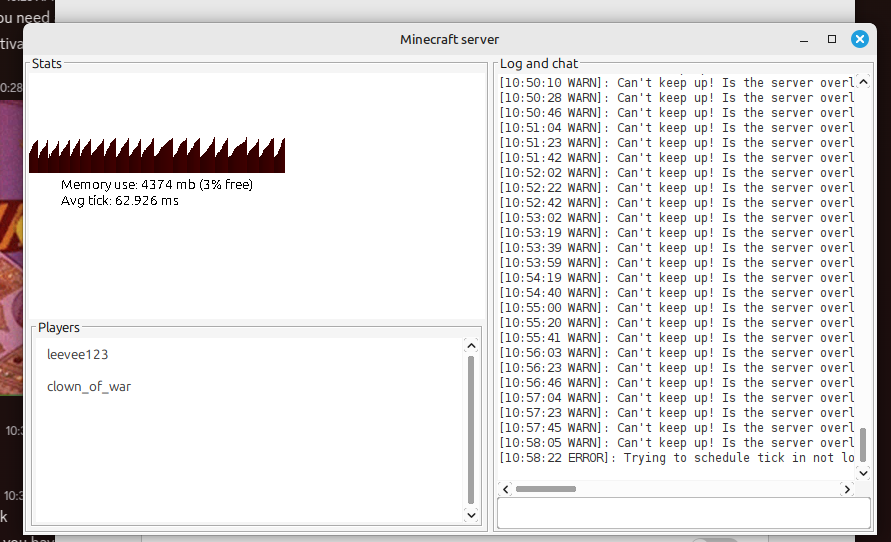The height and width of the screenshot is (542, 891).
Task: Click the 10:54:40 WARN log line
Action: [677, 293]
